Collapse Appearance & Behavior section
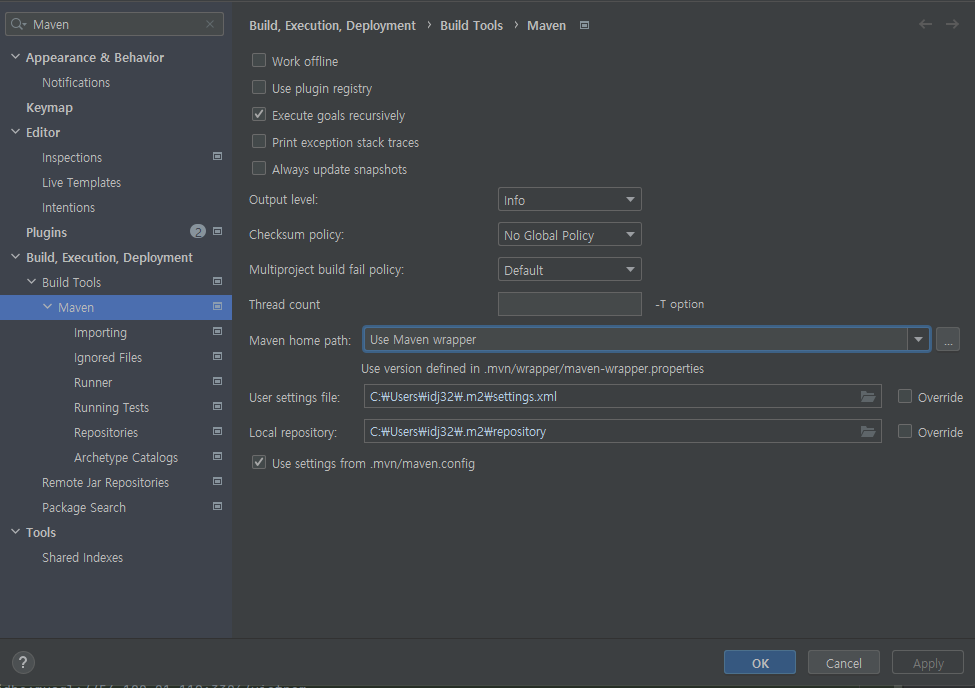The width and height of the screenshot is (975, 688). coord(16,57)
